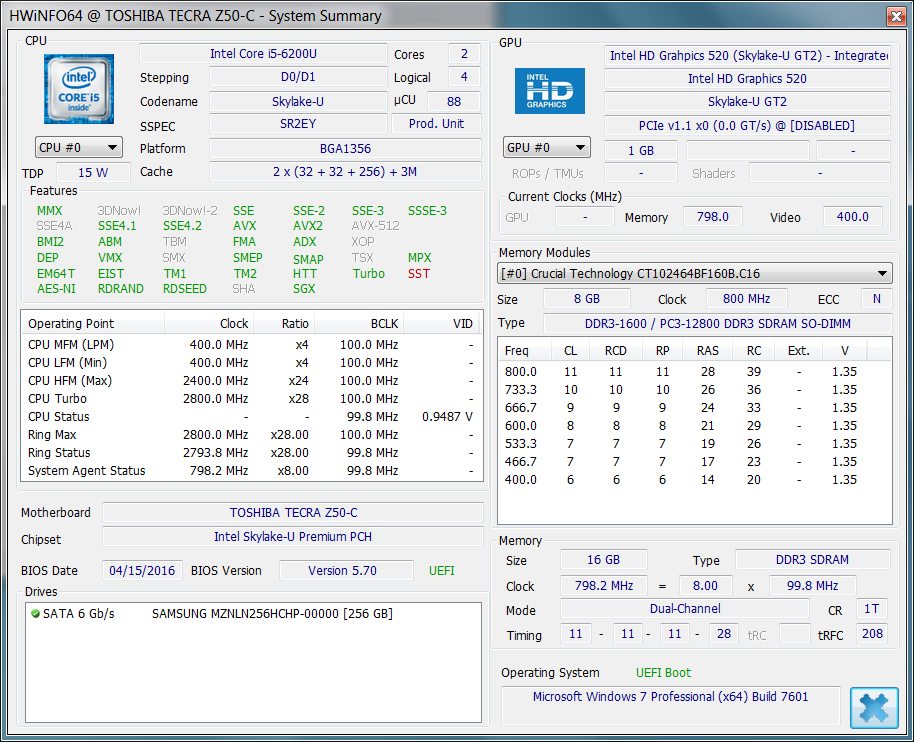Viewport: 914px width, 742px height.
Task: Click the AES-NI feature label
Action: pyautogui.click(x=56, y=289)
